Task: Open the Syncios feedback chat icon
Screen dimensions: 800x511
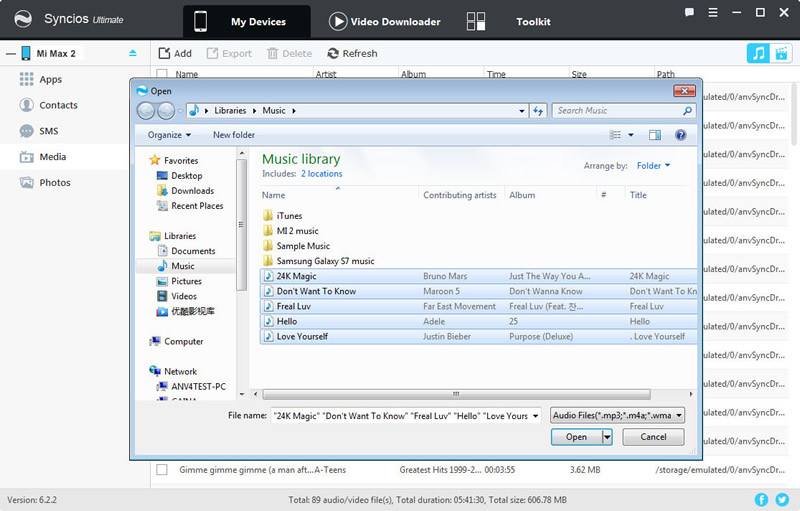Action: (689, 12)
